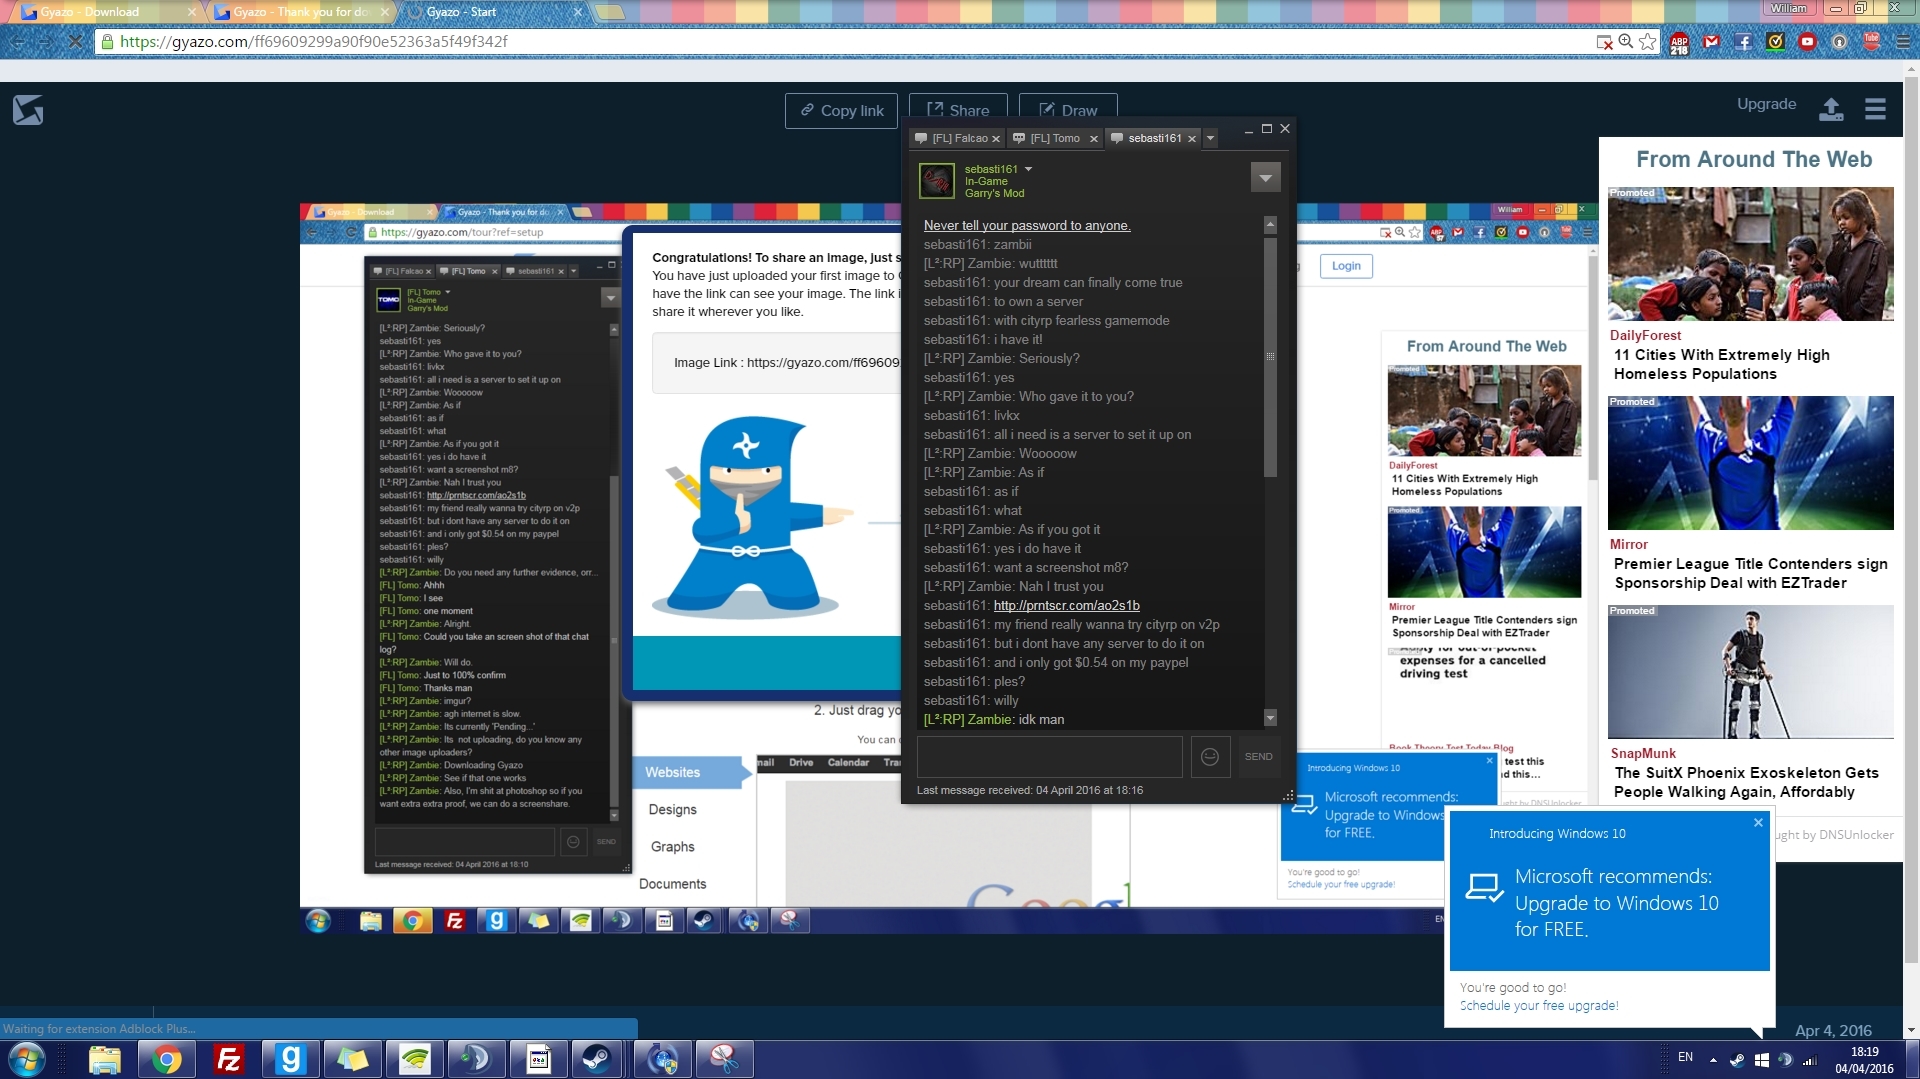The height and width of the screenshot is (1079, 1920).
Task: Open the SuitX Phoenix Exoskeleton article
Action: 1746,782
